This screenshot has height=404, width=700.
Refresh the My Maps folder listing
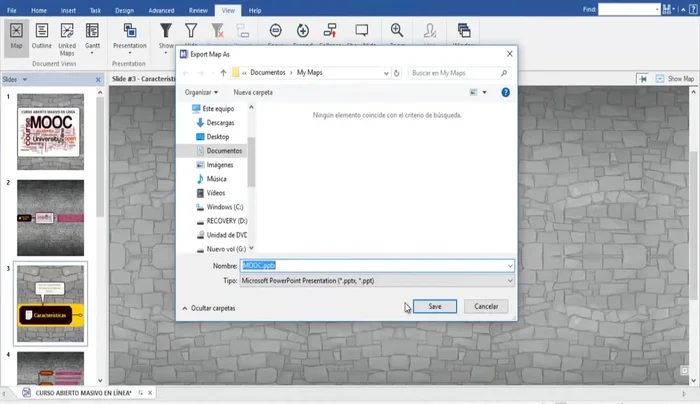click(398, 73)
